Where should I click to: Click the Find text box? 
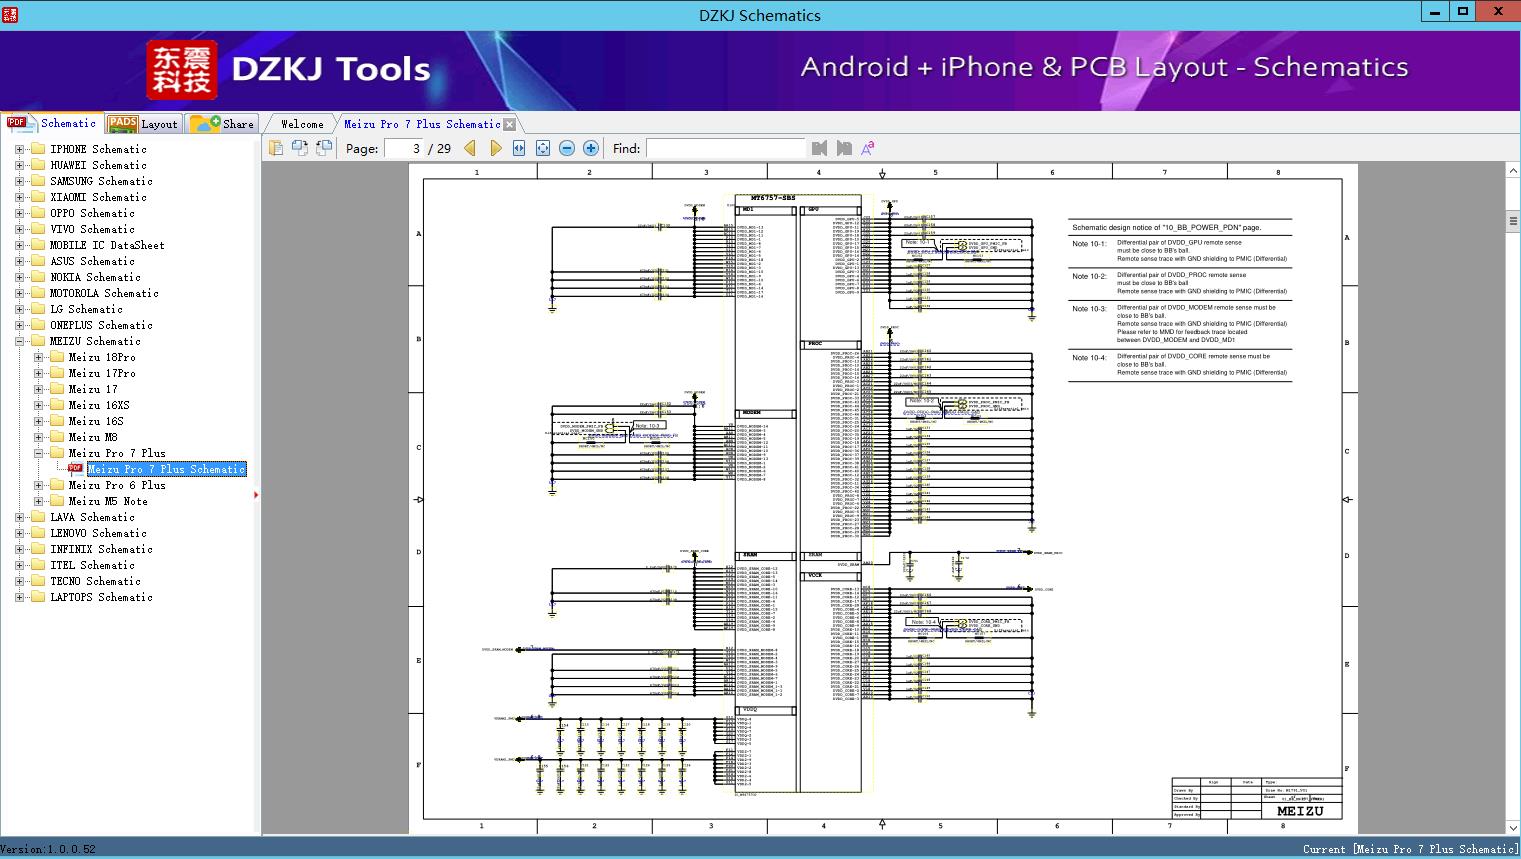725,148
